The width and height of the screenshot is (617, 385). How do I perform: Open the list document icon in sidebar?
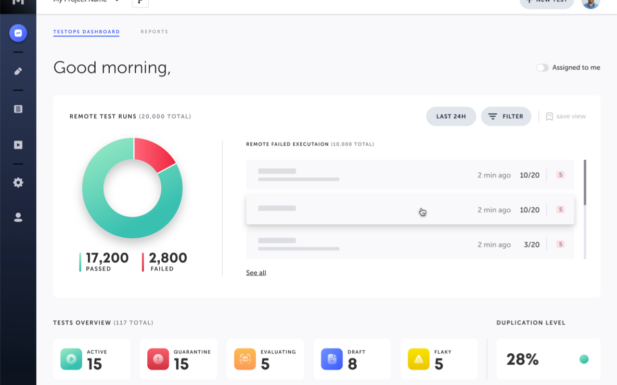[x=18, y=109]
